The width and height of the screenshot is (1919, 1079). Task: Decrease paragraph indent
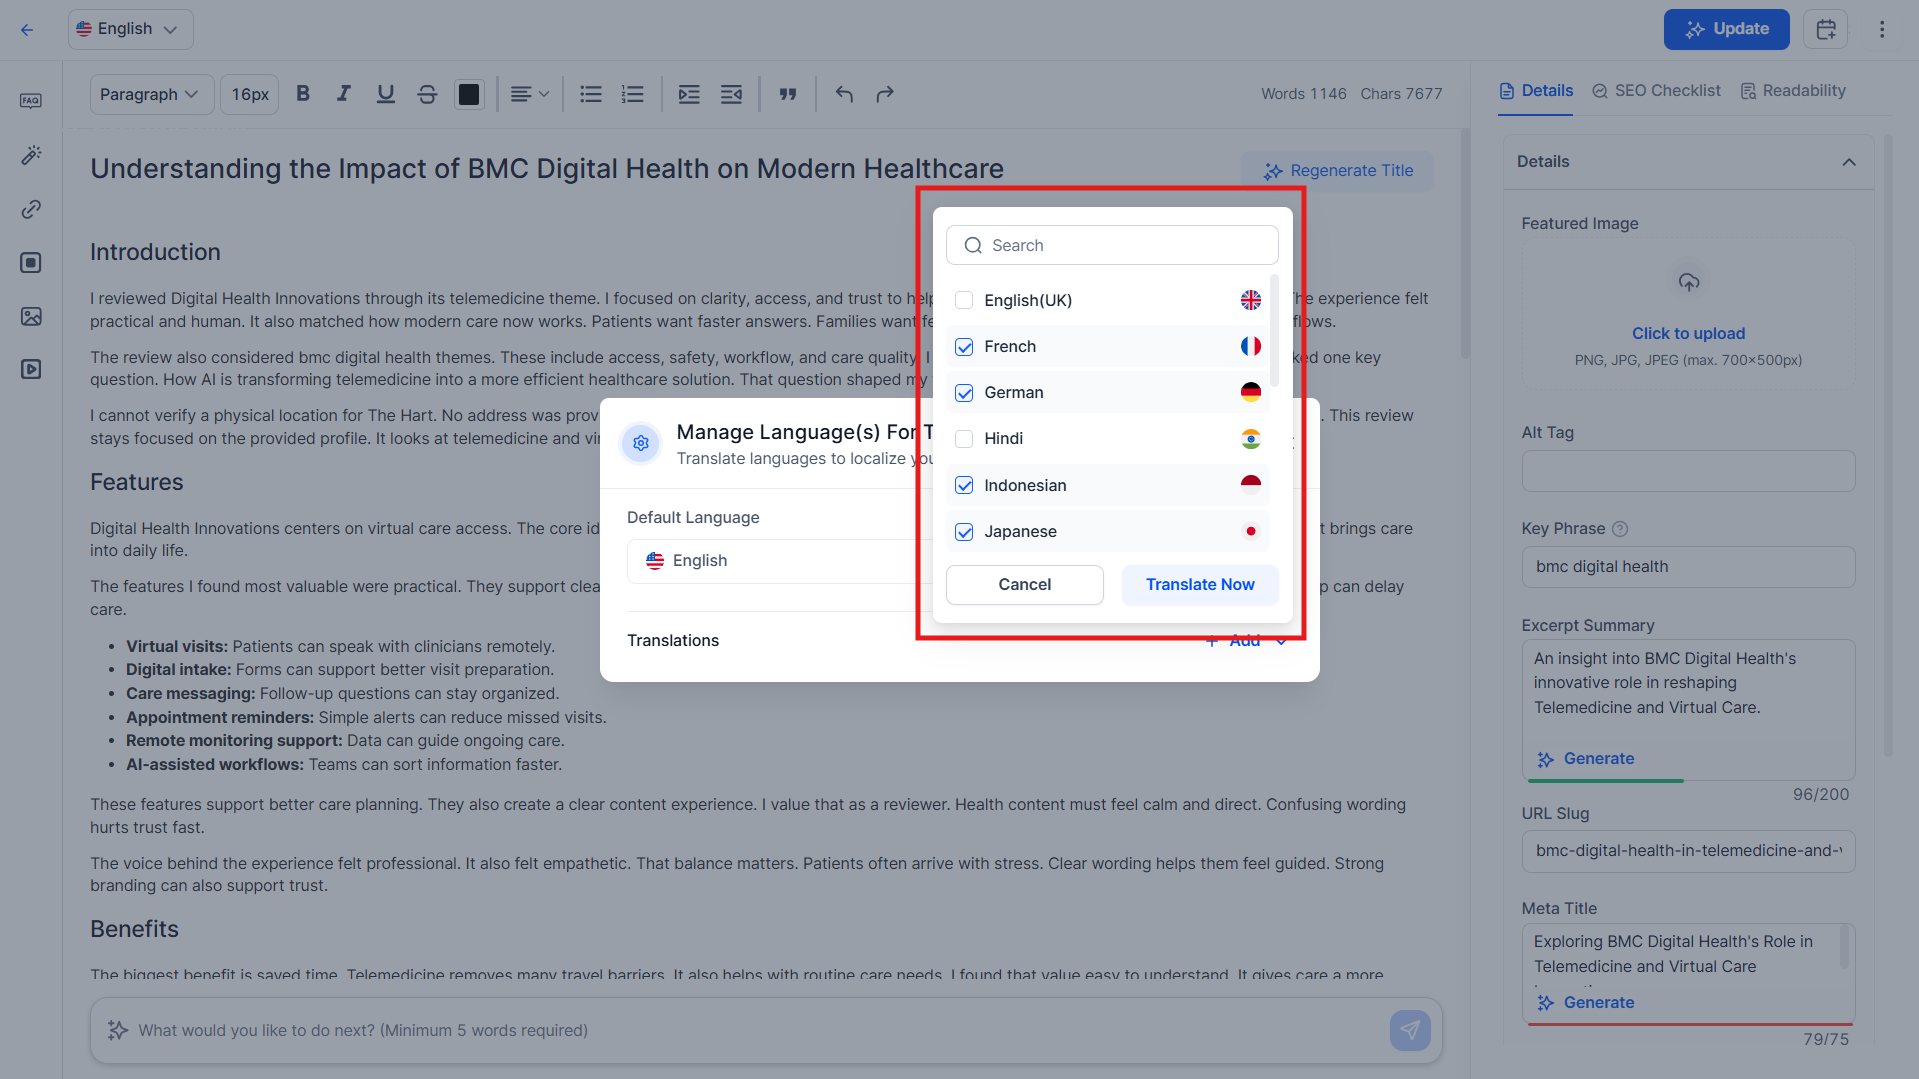coord(731,94)
